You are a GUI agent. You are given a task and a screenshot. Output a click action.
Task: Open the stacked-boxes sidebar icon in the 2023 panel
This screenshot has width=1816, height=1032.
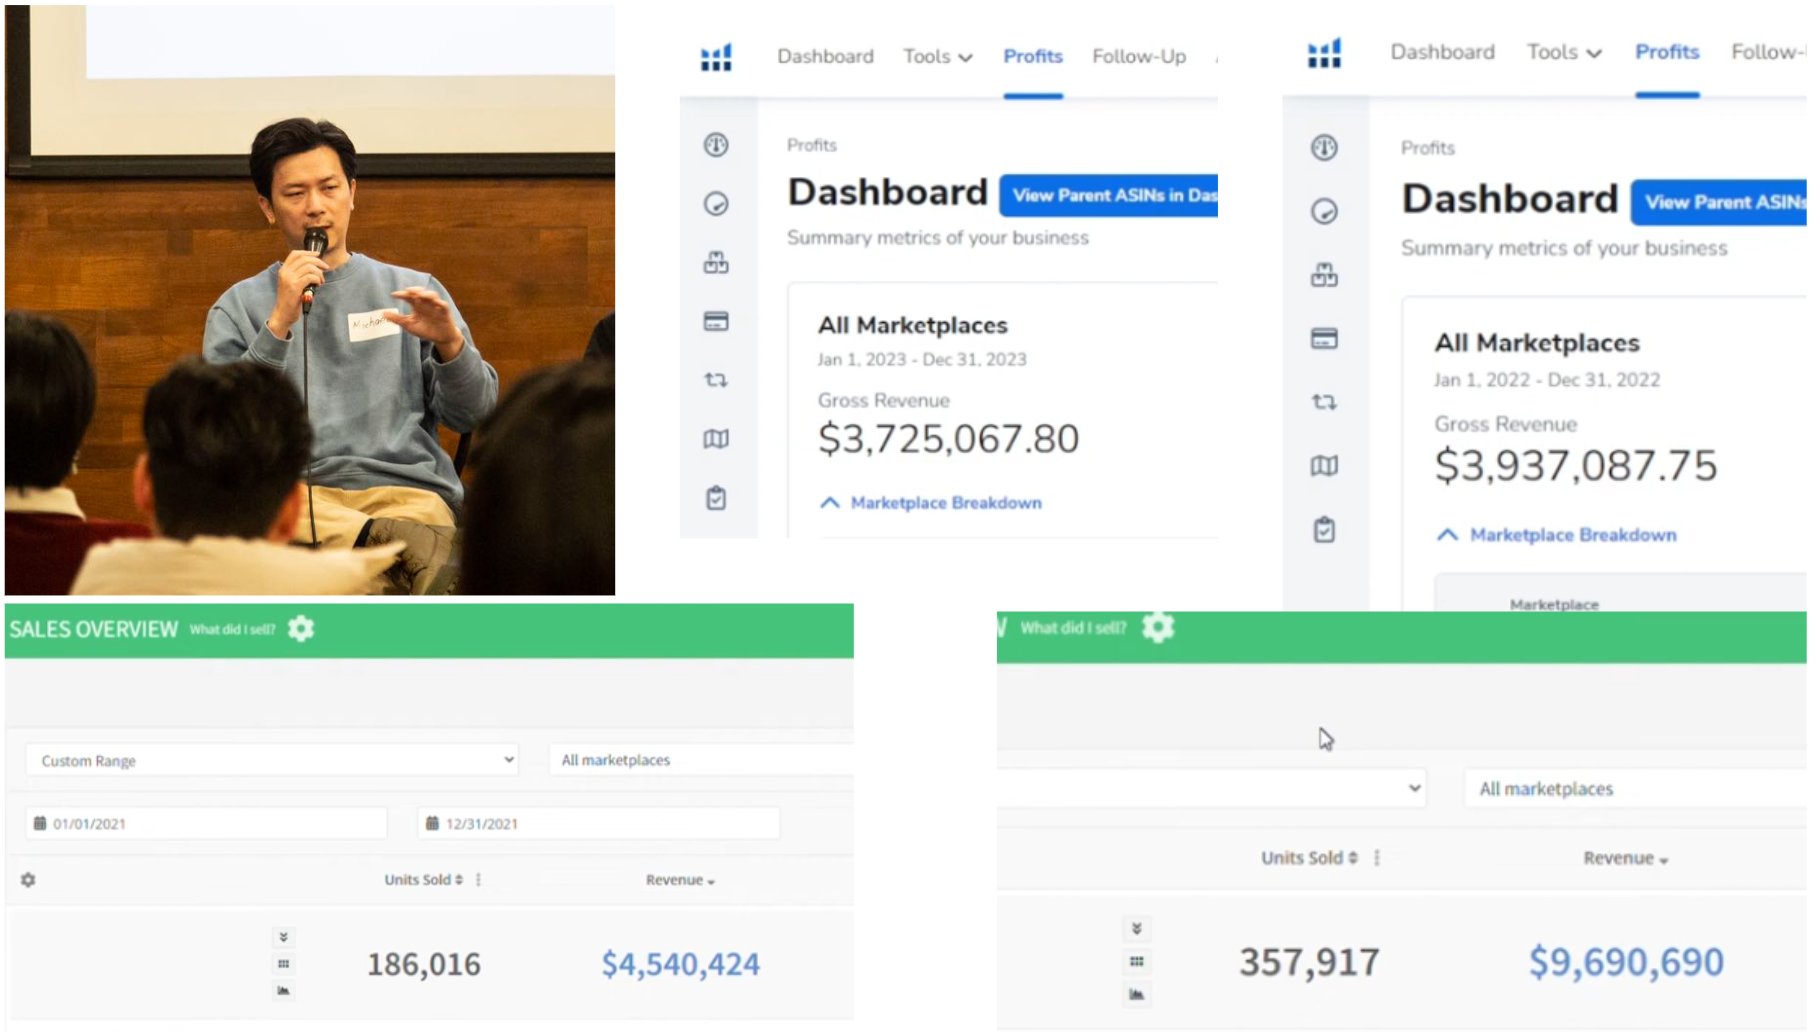click(x=716, y=262)
